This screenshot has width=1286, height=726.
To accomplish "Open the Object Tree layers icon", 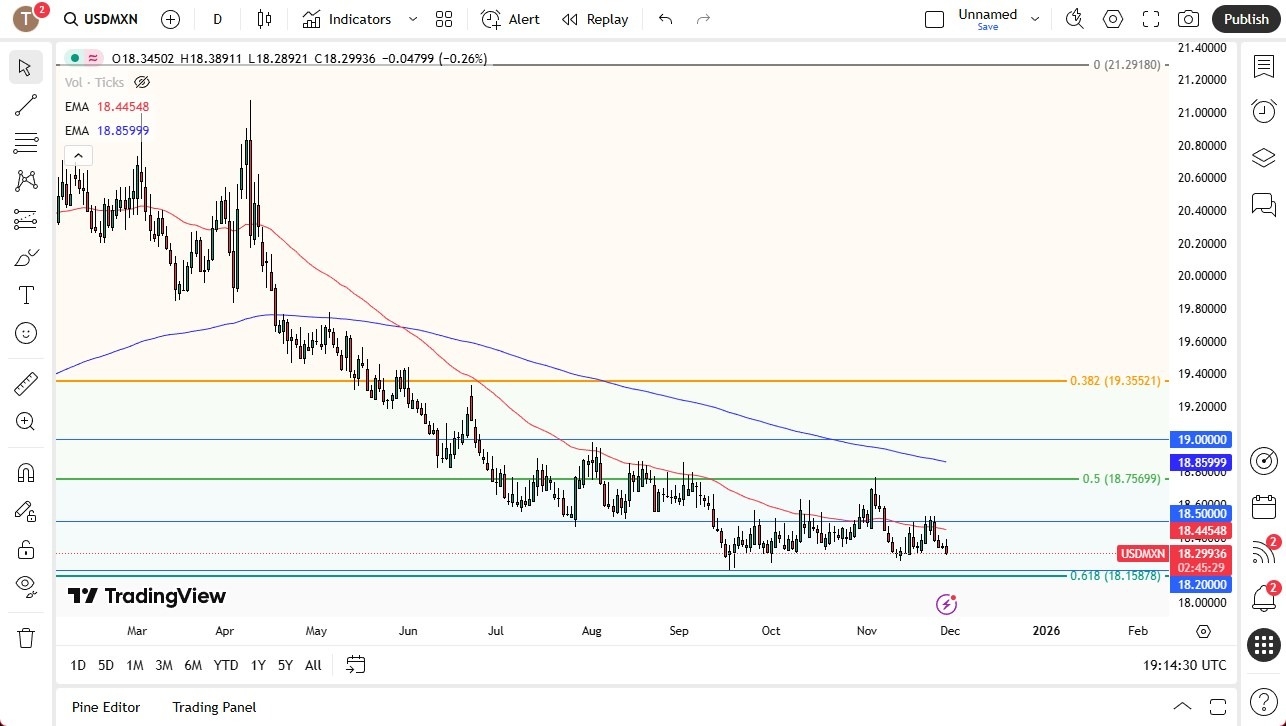I will click(1262, 157).
